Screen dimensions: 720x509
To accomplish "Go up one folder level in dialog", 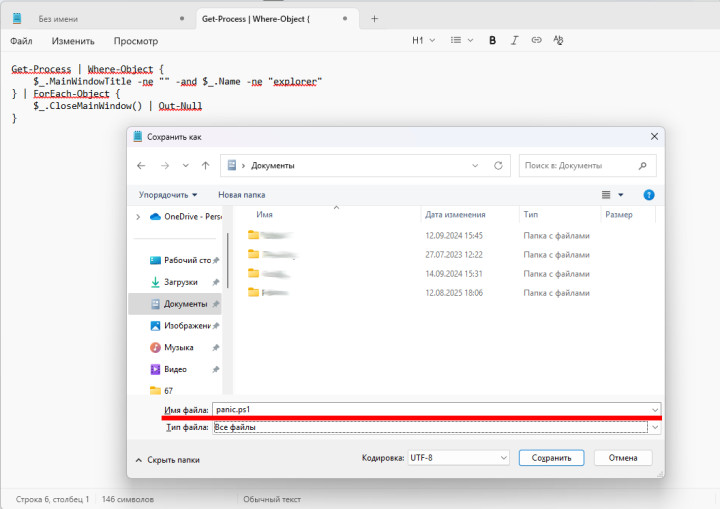I will (205, 165).
